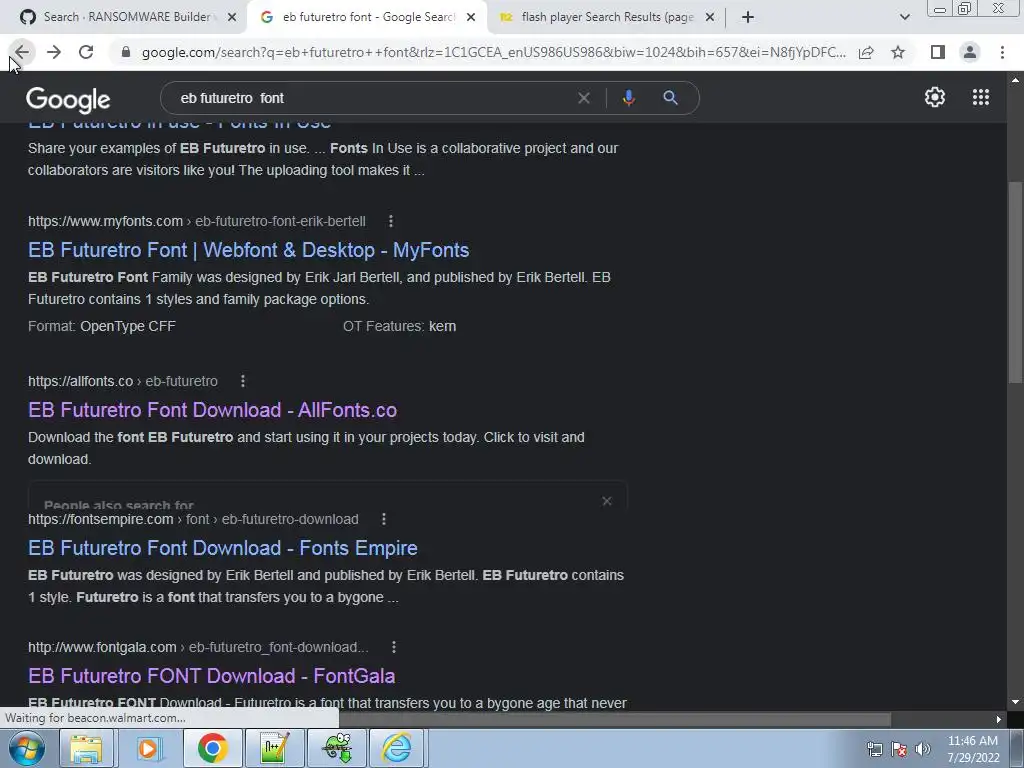The width and height of the screenshot is (1024, 768).
Task: Start voice search with microphone
Action: click(628, 98)
